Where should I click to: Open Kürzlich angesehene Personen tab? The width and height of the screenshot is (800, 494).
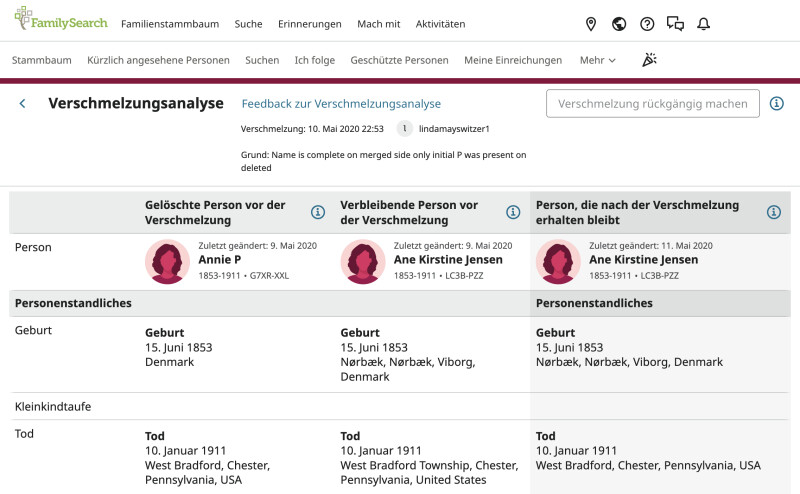coord(158,60)
